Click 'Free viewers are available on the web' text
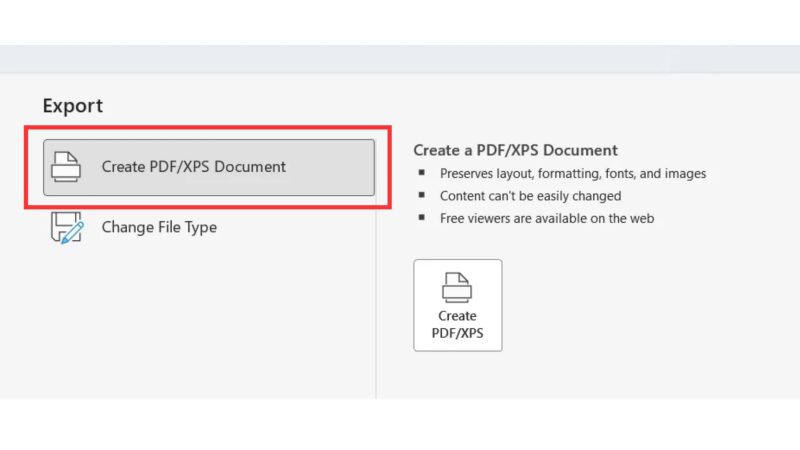Viewport: 800px width, 450px height. [547, 218]
